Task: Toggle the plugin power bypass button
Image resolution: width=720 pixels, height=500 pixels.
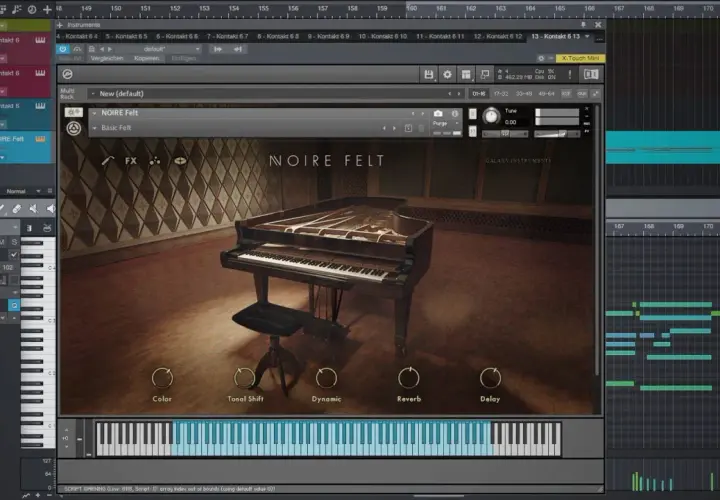Action: pyautogui.click(x=63, y=49)
